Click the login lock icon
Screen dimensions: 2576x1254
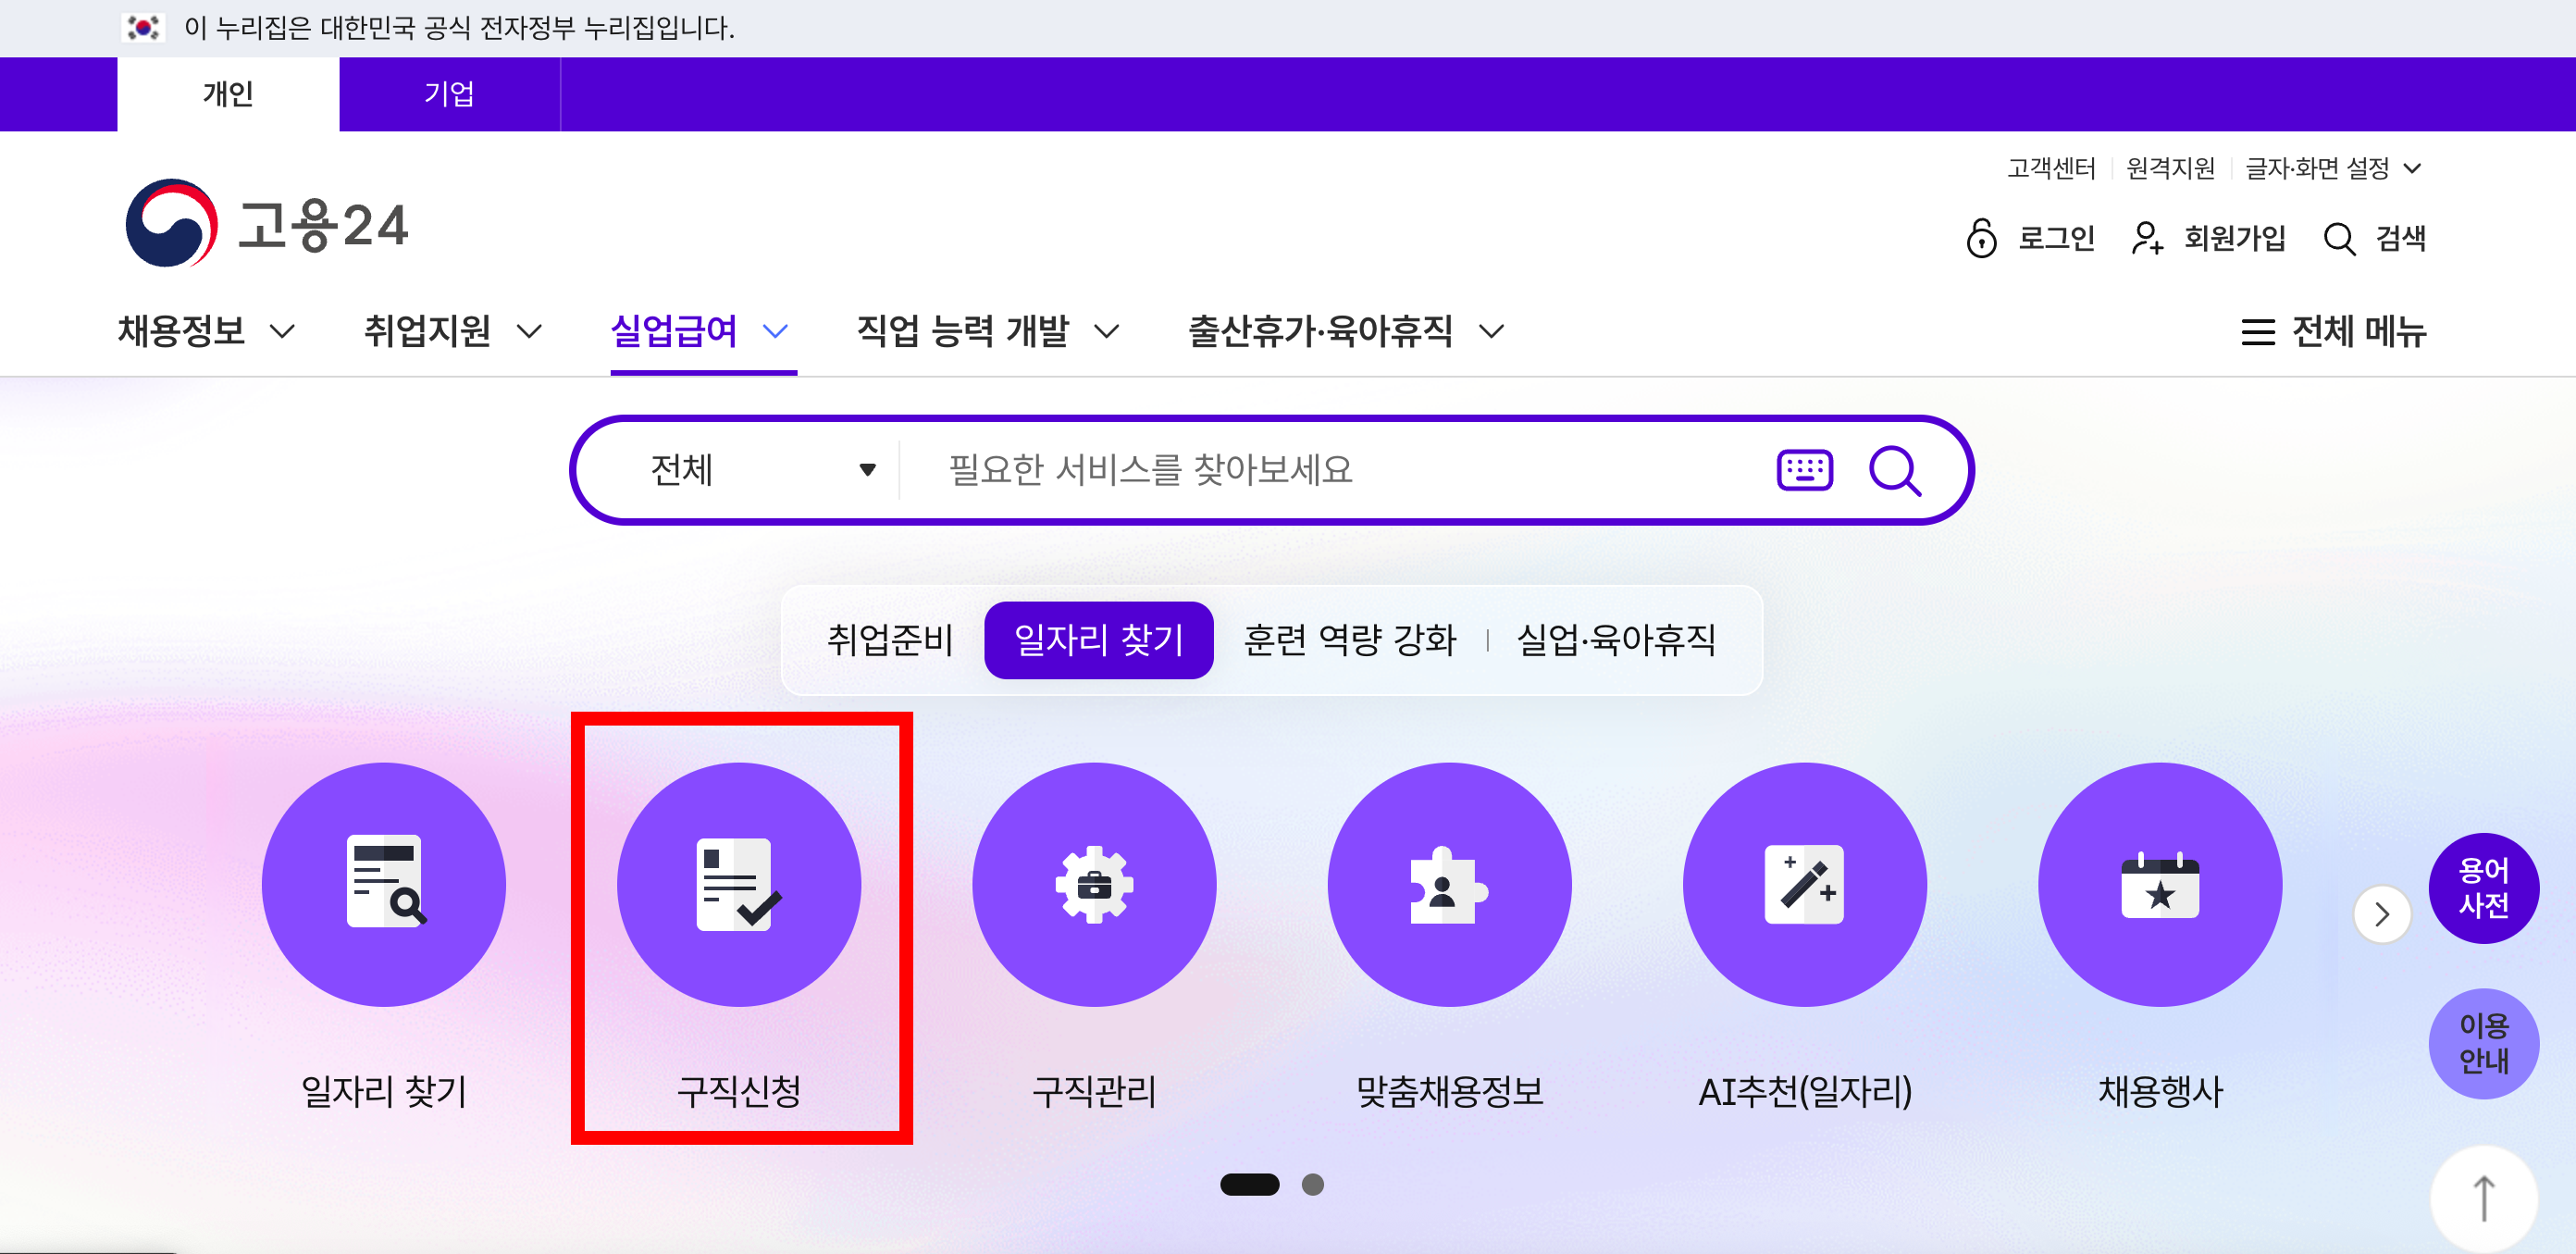click(1980, 238)
